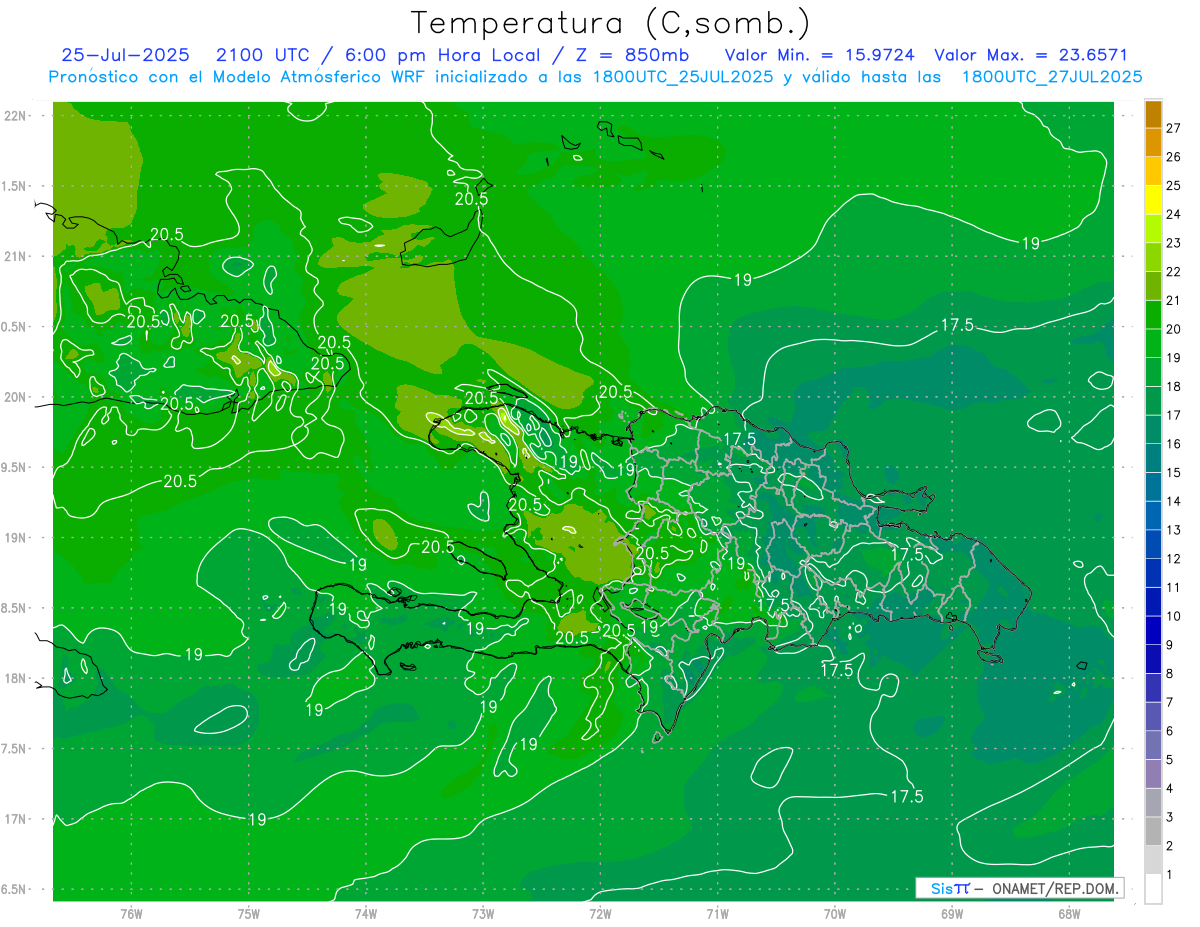
Task: Click the "1800UTC_27JUL2025" valid-until timestamp
Action: 1052,77
